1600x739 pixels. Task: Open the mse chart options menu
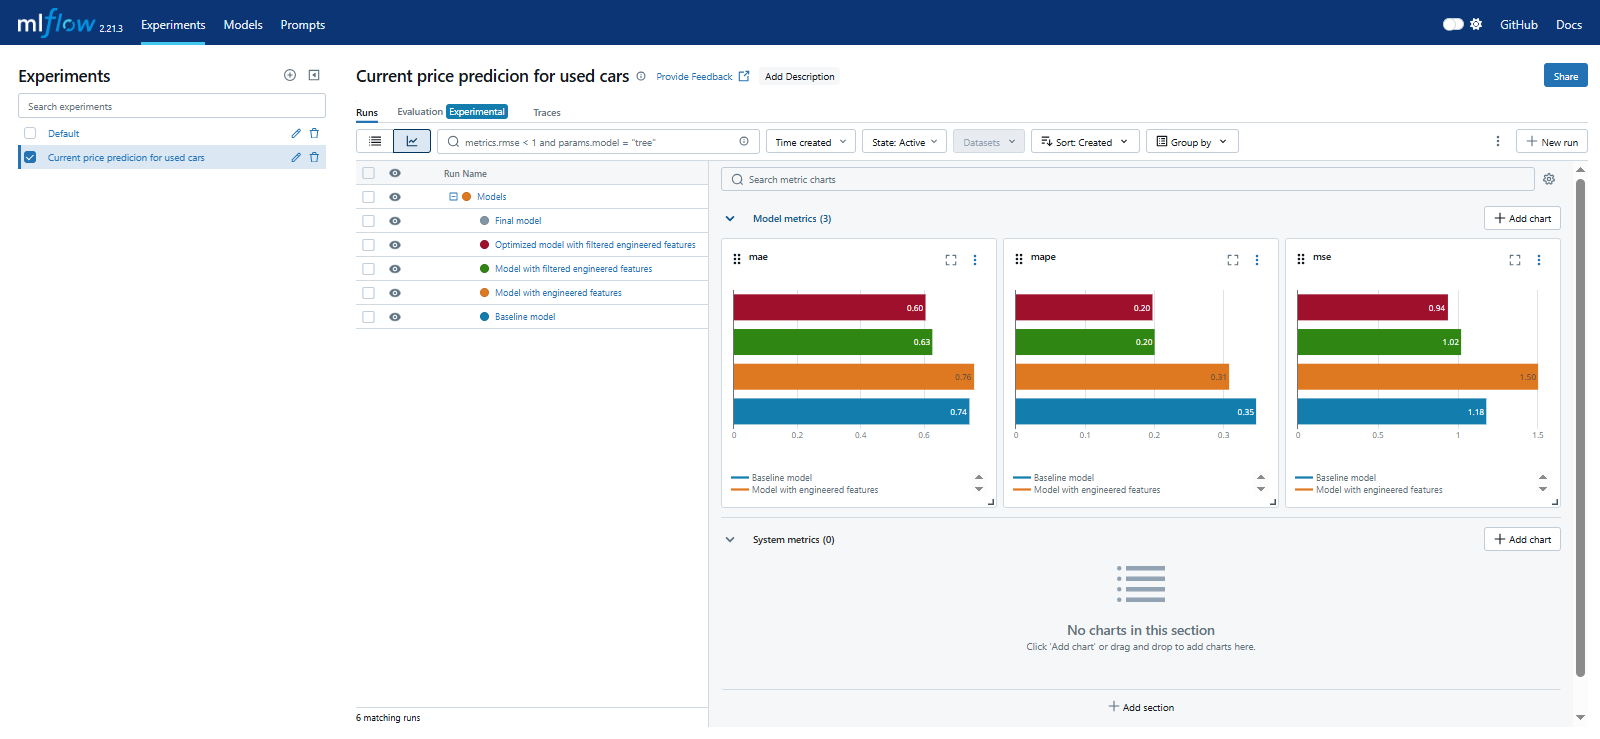coord(1539,260)
